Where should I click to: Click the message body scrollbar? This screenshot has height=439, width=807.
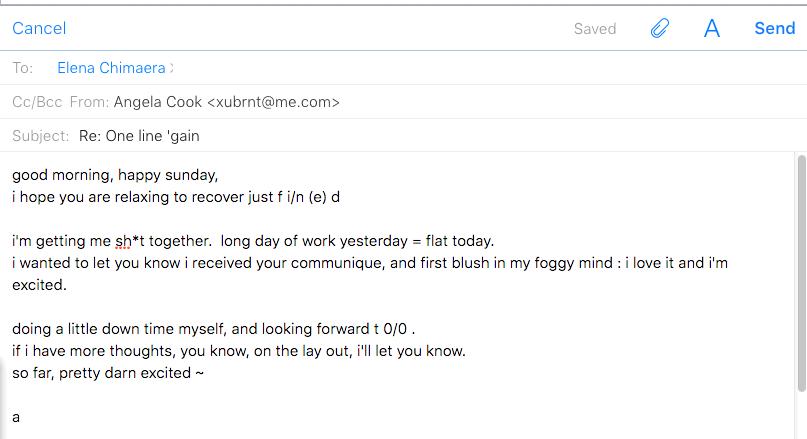(801, 273)
